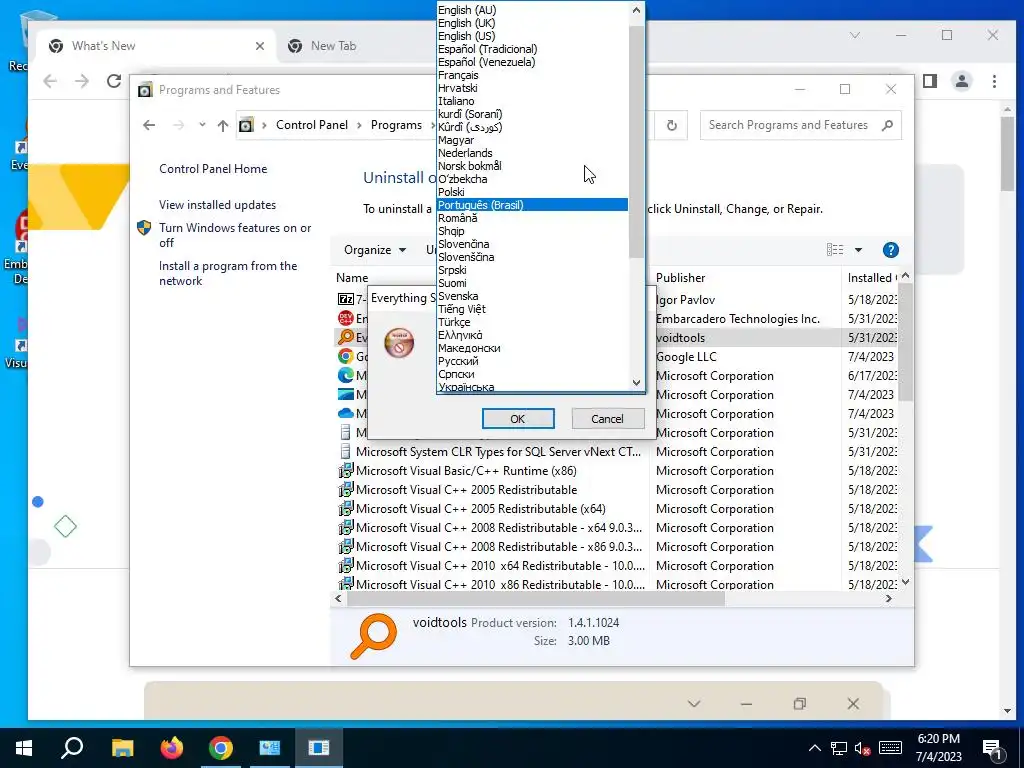This screenshot has height=768, width=1024.
Task: Select the Microsoft Edge program icon
Action: 345,376
